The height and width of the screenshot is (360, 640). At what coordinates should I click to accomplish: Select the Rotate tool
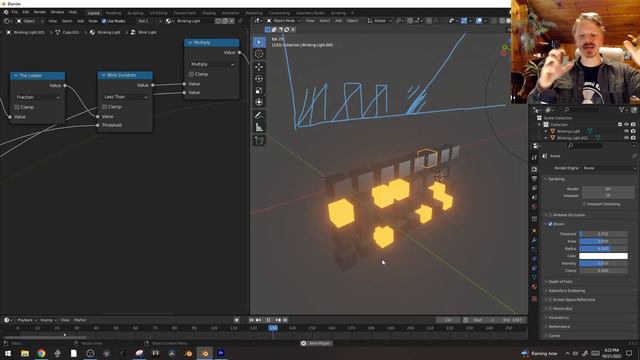click(x=259, y=78)
